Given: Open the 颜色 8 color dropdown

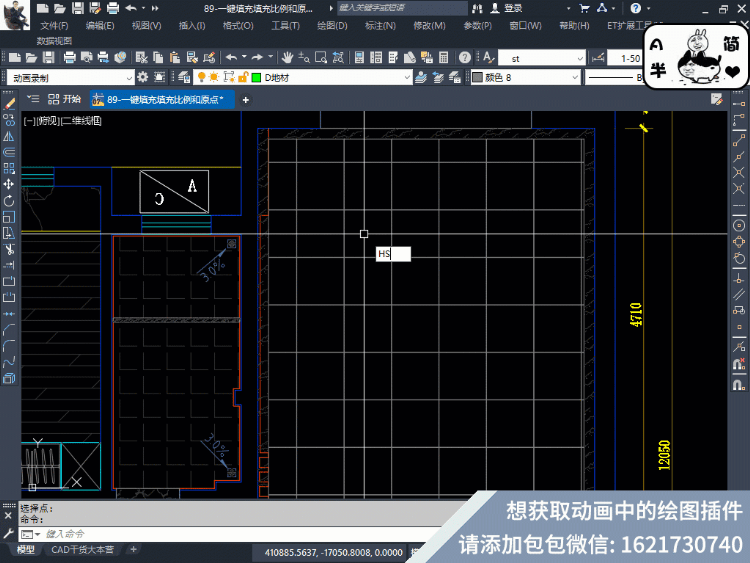Looking at the screenshot, I should tap(574, 77).
